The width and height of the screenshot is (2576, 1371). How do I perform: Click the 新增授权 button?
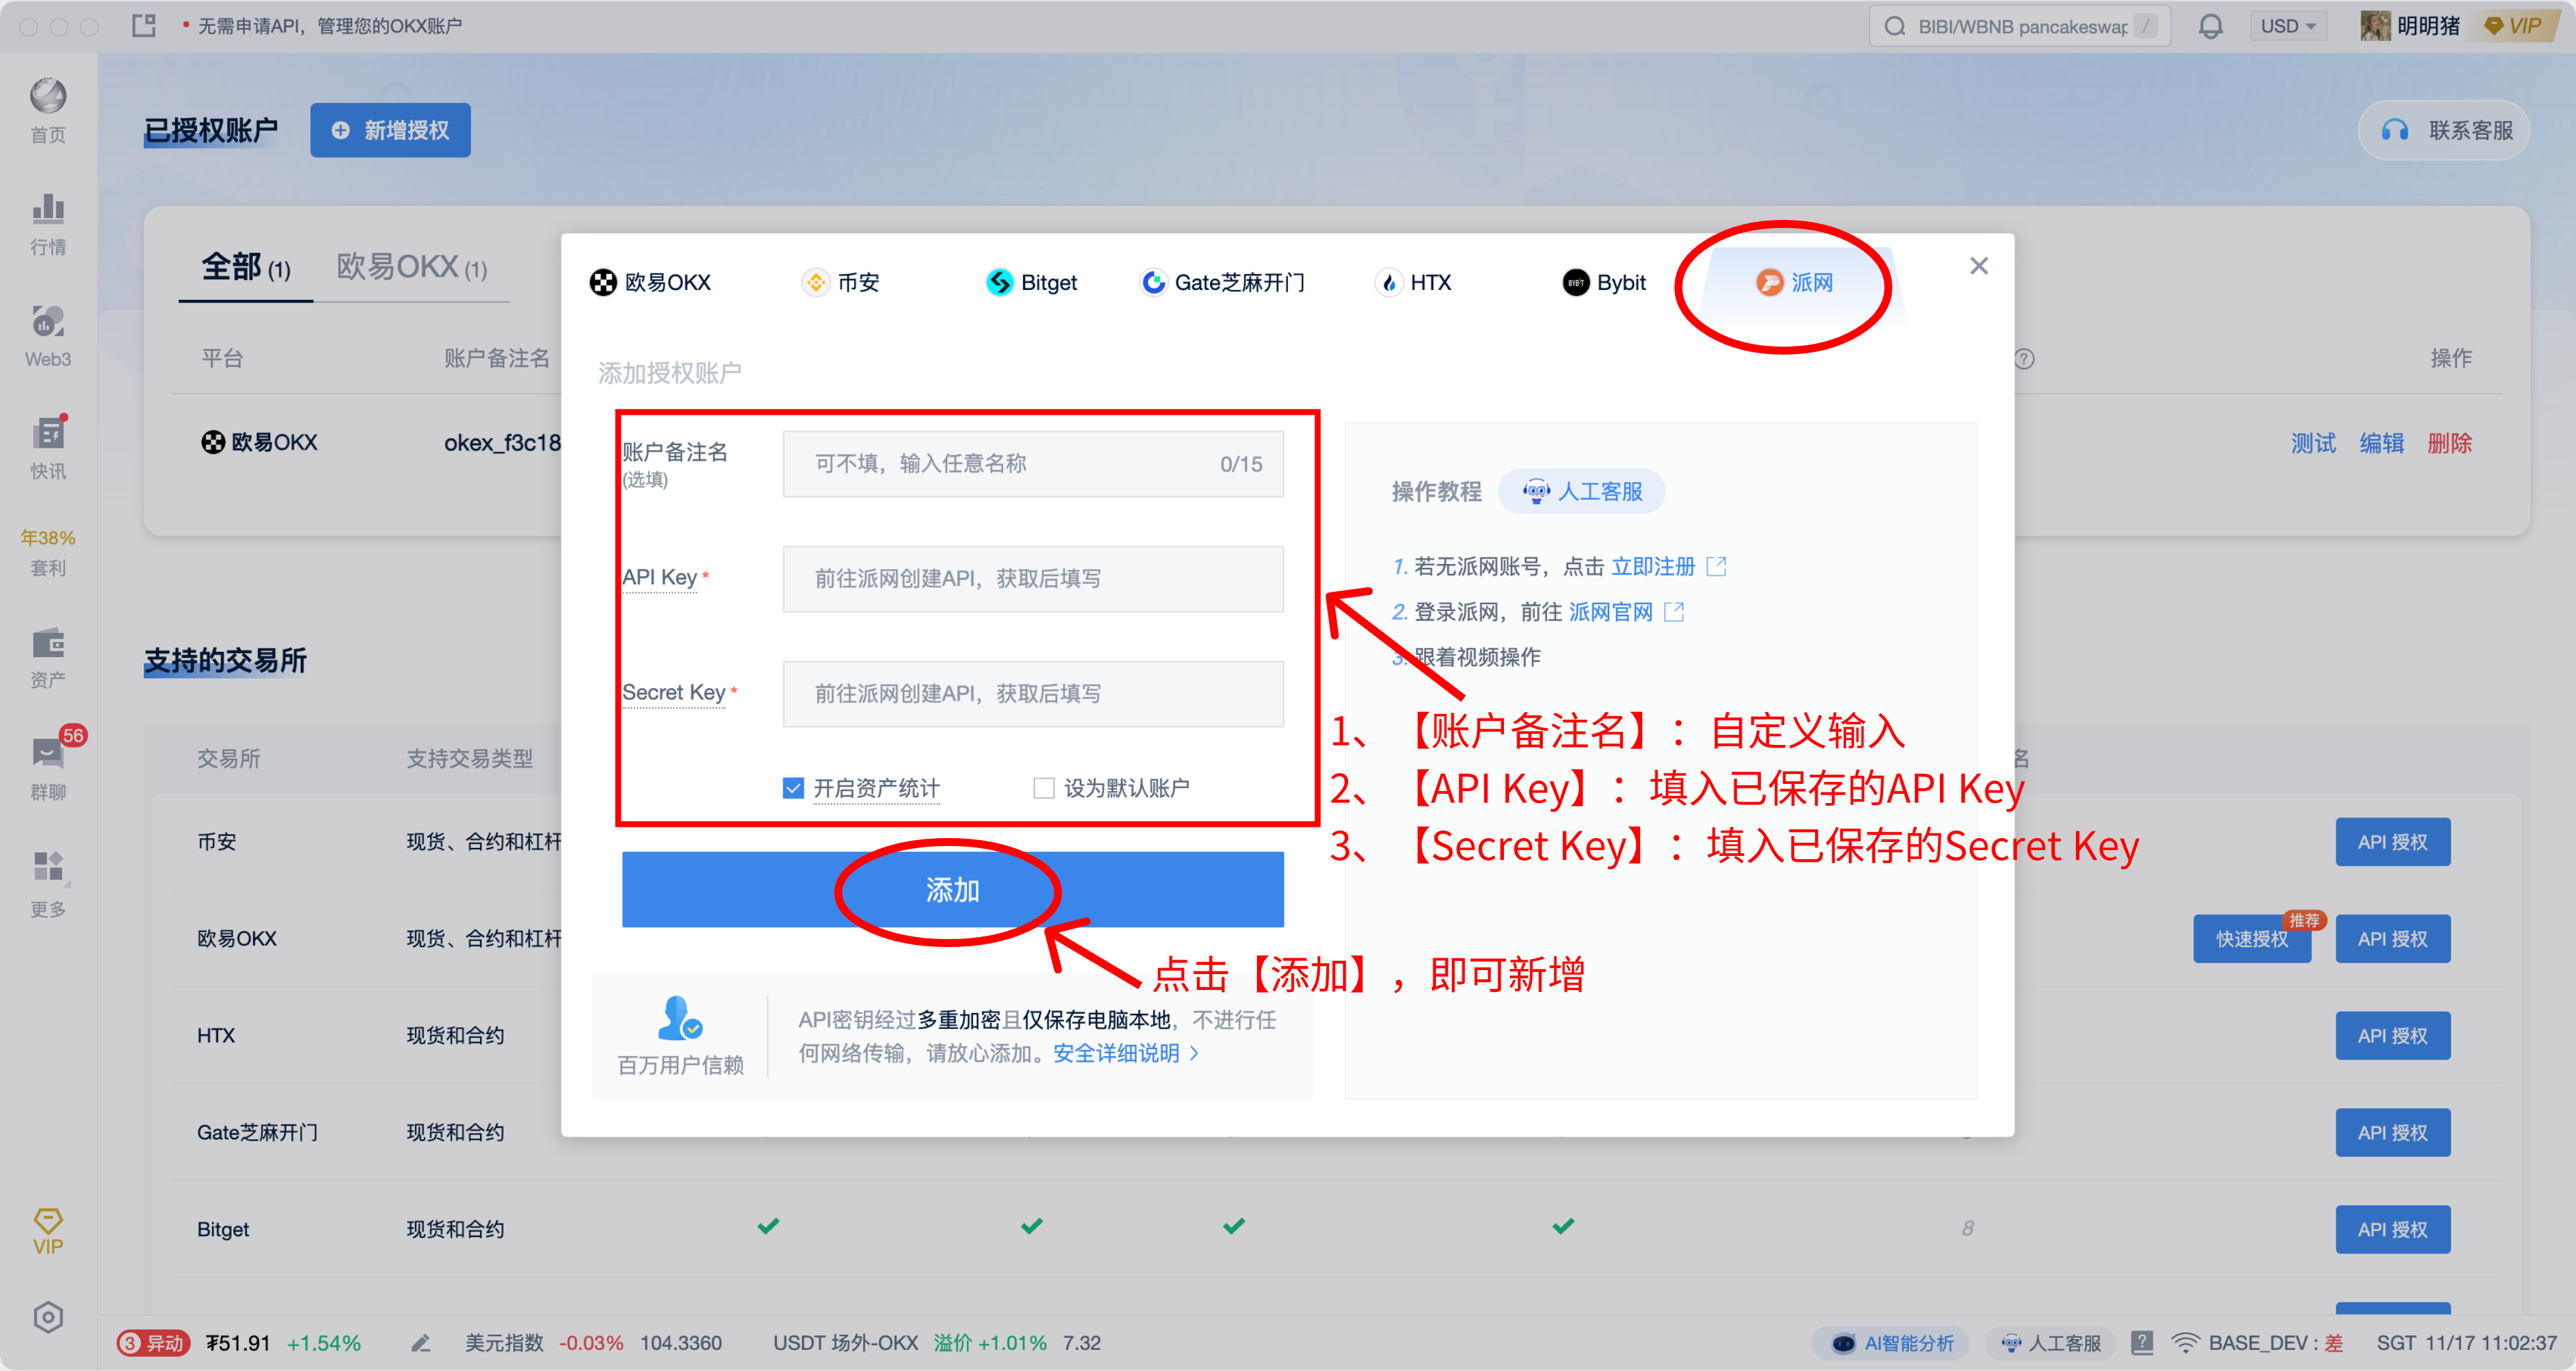tap(390, 130)
